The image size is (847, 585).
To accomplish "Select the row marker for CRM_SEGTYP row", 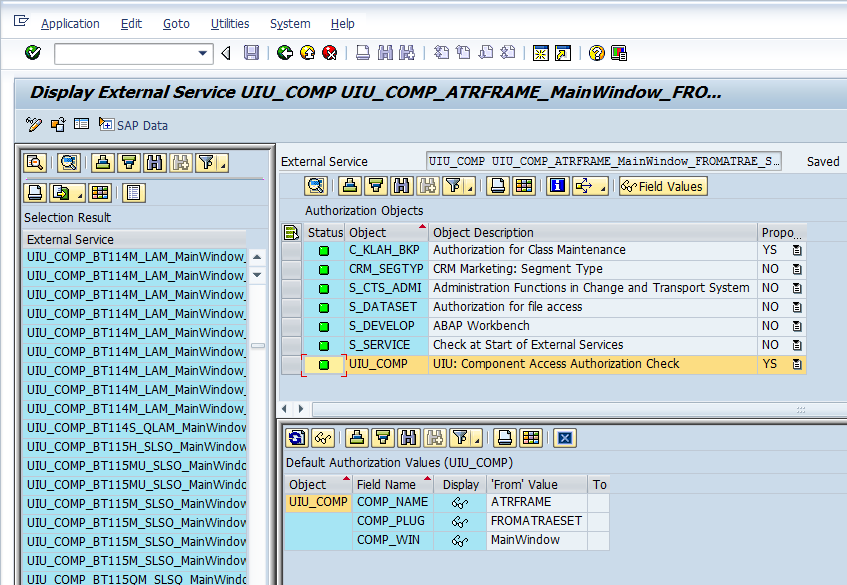I will click(292, 269).
